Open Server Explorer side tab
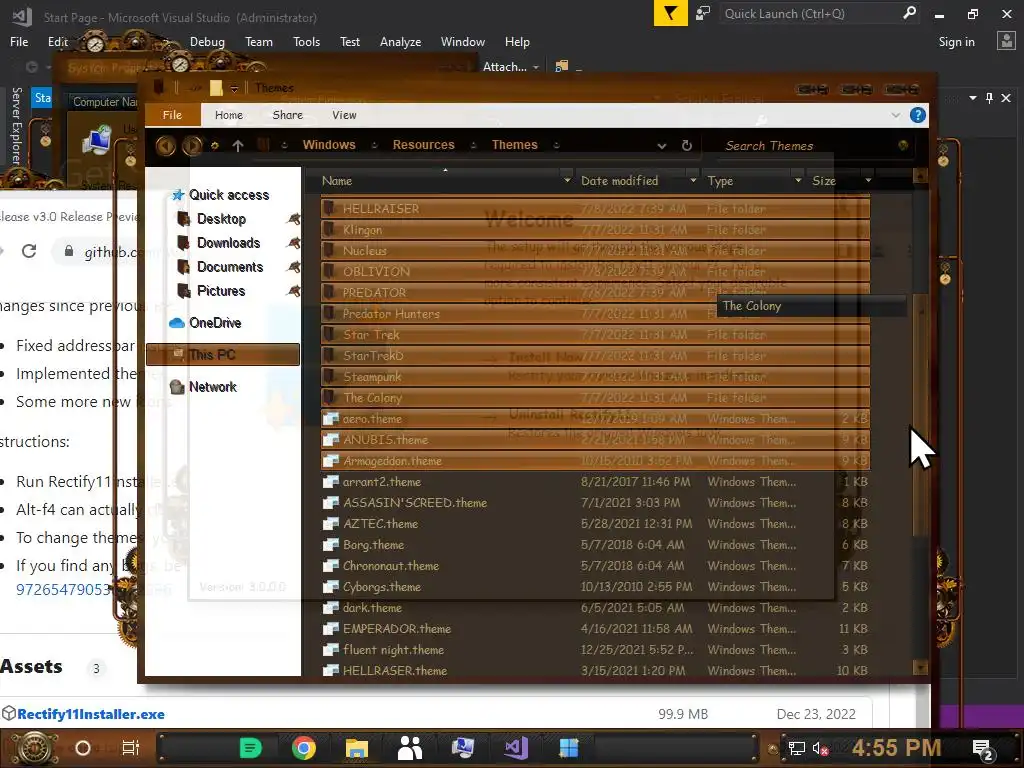 pos(17,125)
